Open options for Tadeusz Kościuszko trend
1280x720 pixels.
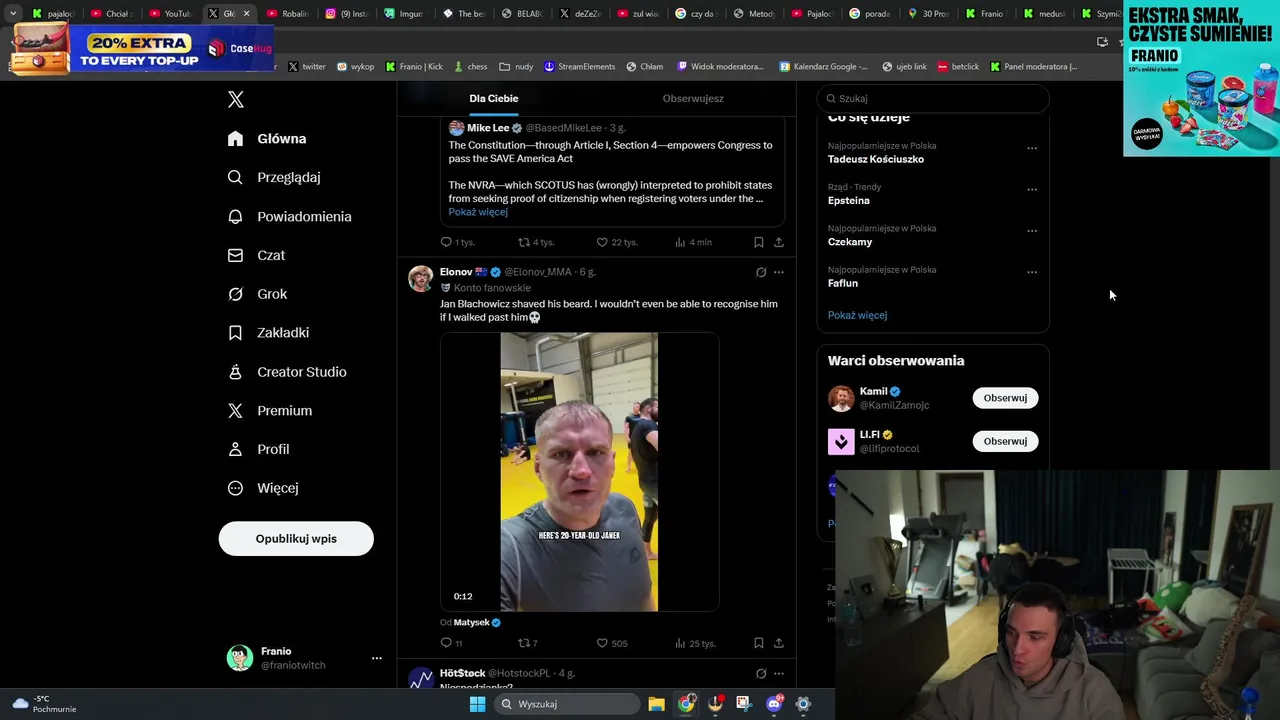(1032, 148)
